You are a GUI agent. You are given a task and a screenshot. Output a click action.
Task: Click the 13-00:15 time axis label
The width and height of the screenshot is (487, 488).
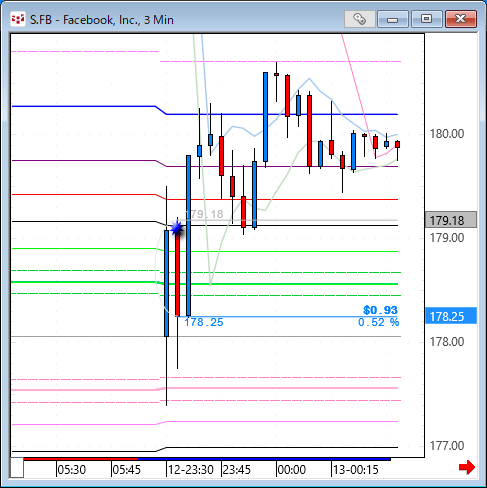(x=356, y=470)
